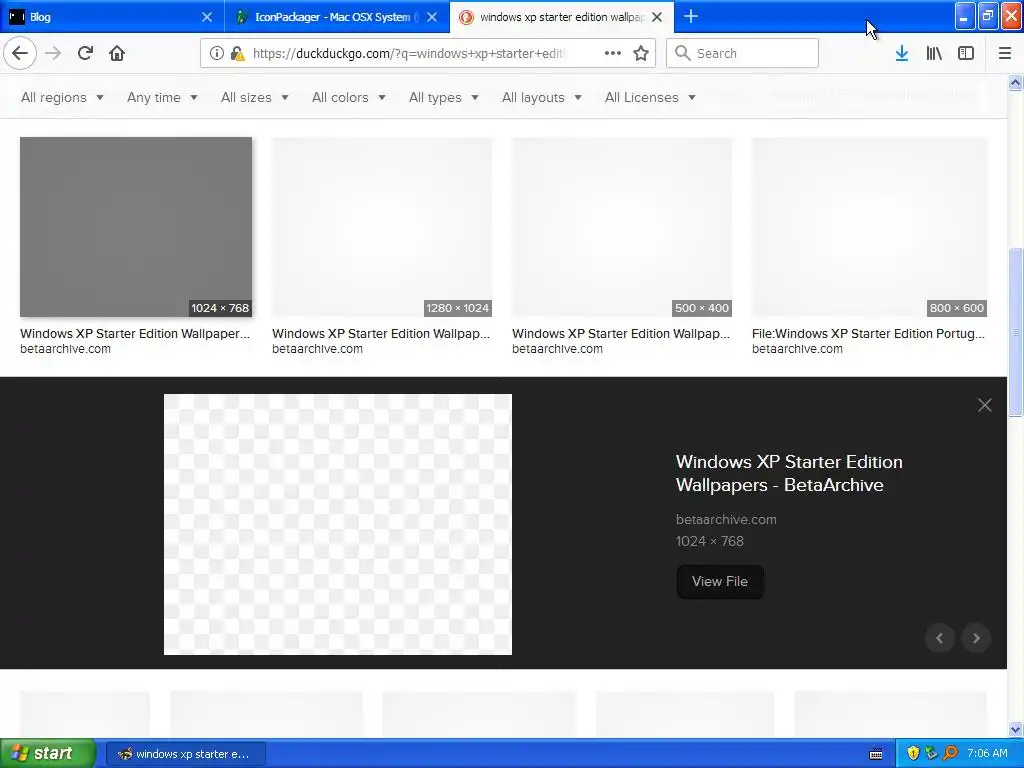Expand the Any time filter
The height and width of the screenshot is (768, 1024).
(162, 97)
